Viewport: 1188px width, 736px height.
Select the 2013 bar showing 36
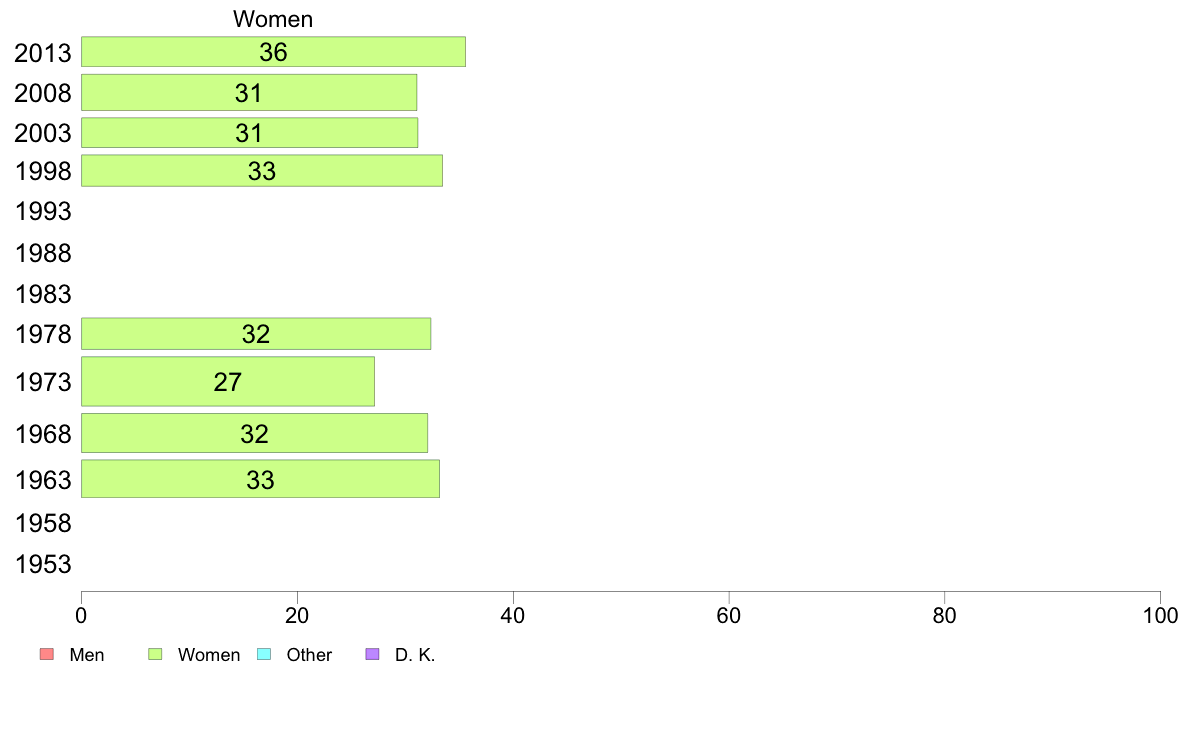[274, 52]
